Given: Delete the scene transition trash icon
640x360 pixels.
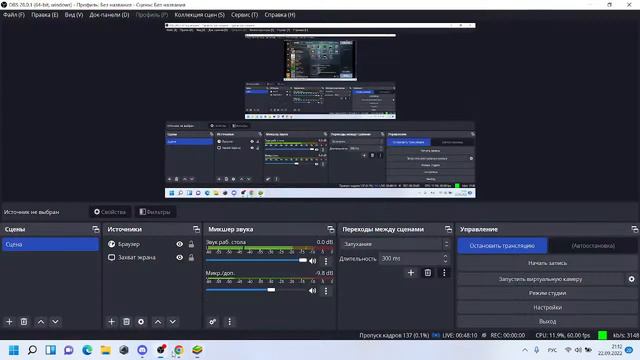Looking at the screenshot, I should (428, 273).
